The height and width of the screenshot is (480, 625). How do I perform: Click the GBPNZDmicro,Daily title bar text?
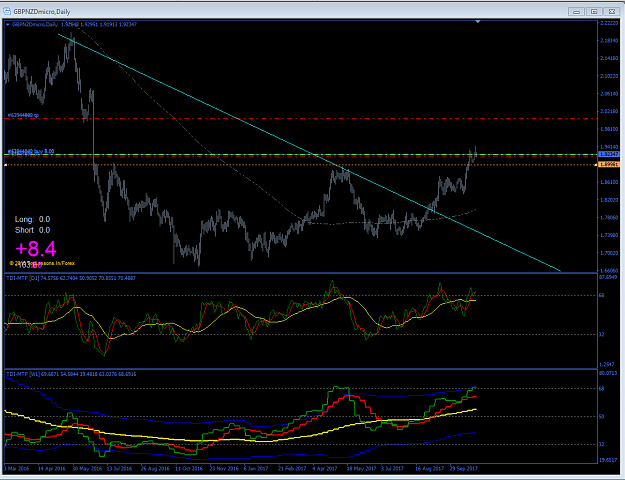(x=42, y=12)
